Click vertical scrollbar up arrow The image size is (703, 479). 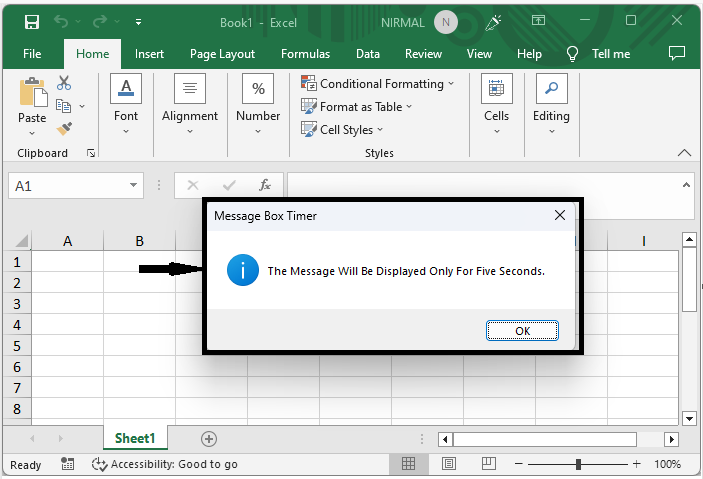coord(689,240)
